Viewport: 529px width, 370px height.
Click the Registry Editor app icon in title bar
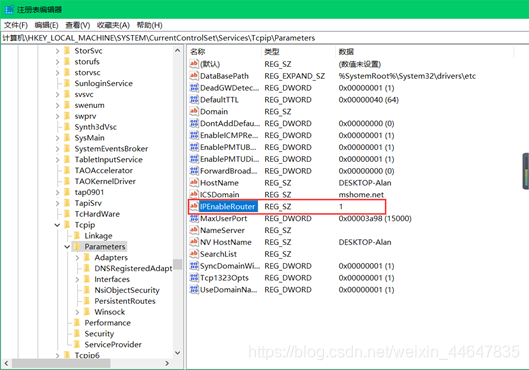point(9,9)
